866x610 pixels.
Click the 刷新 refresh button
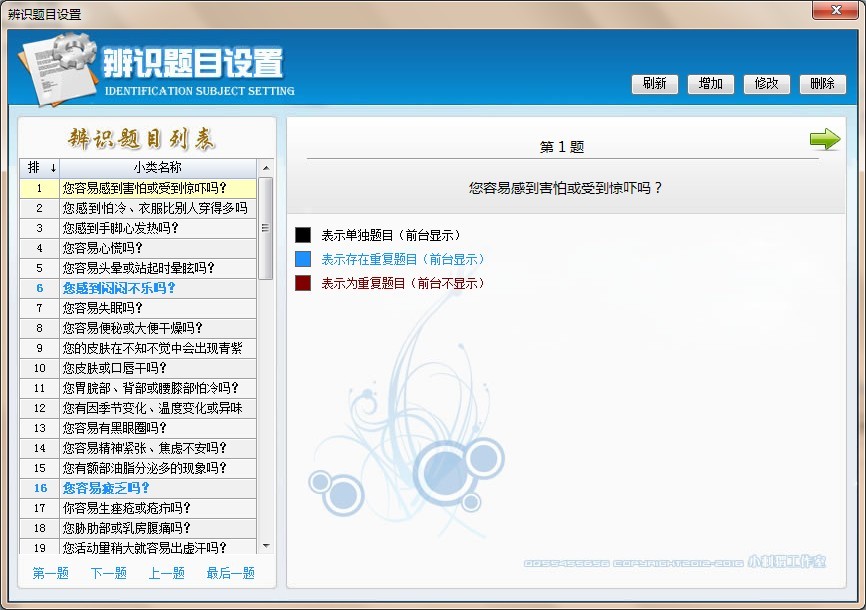[655, 84]
